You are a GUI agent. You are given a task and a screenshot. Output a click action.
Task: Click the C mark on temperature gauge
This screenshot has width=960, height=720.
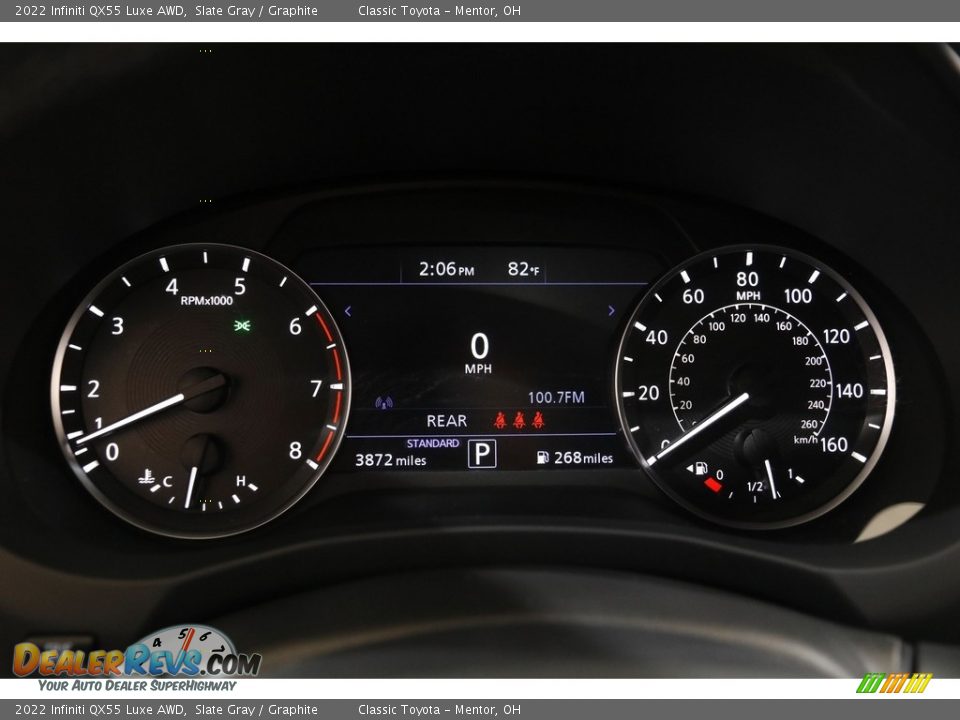coord(167,482)
